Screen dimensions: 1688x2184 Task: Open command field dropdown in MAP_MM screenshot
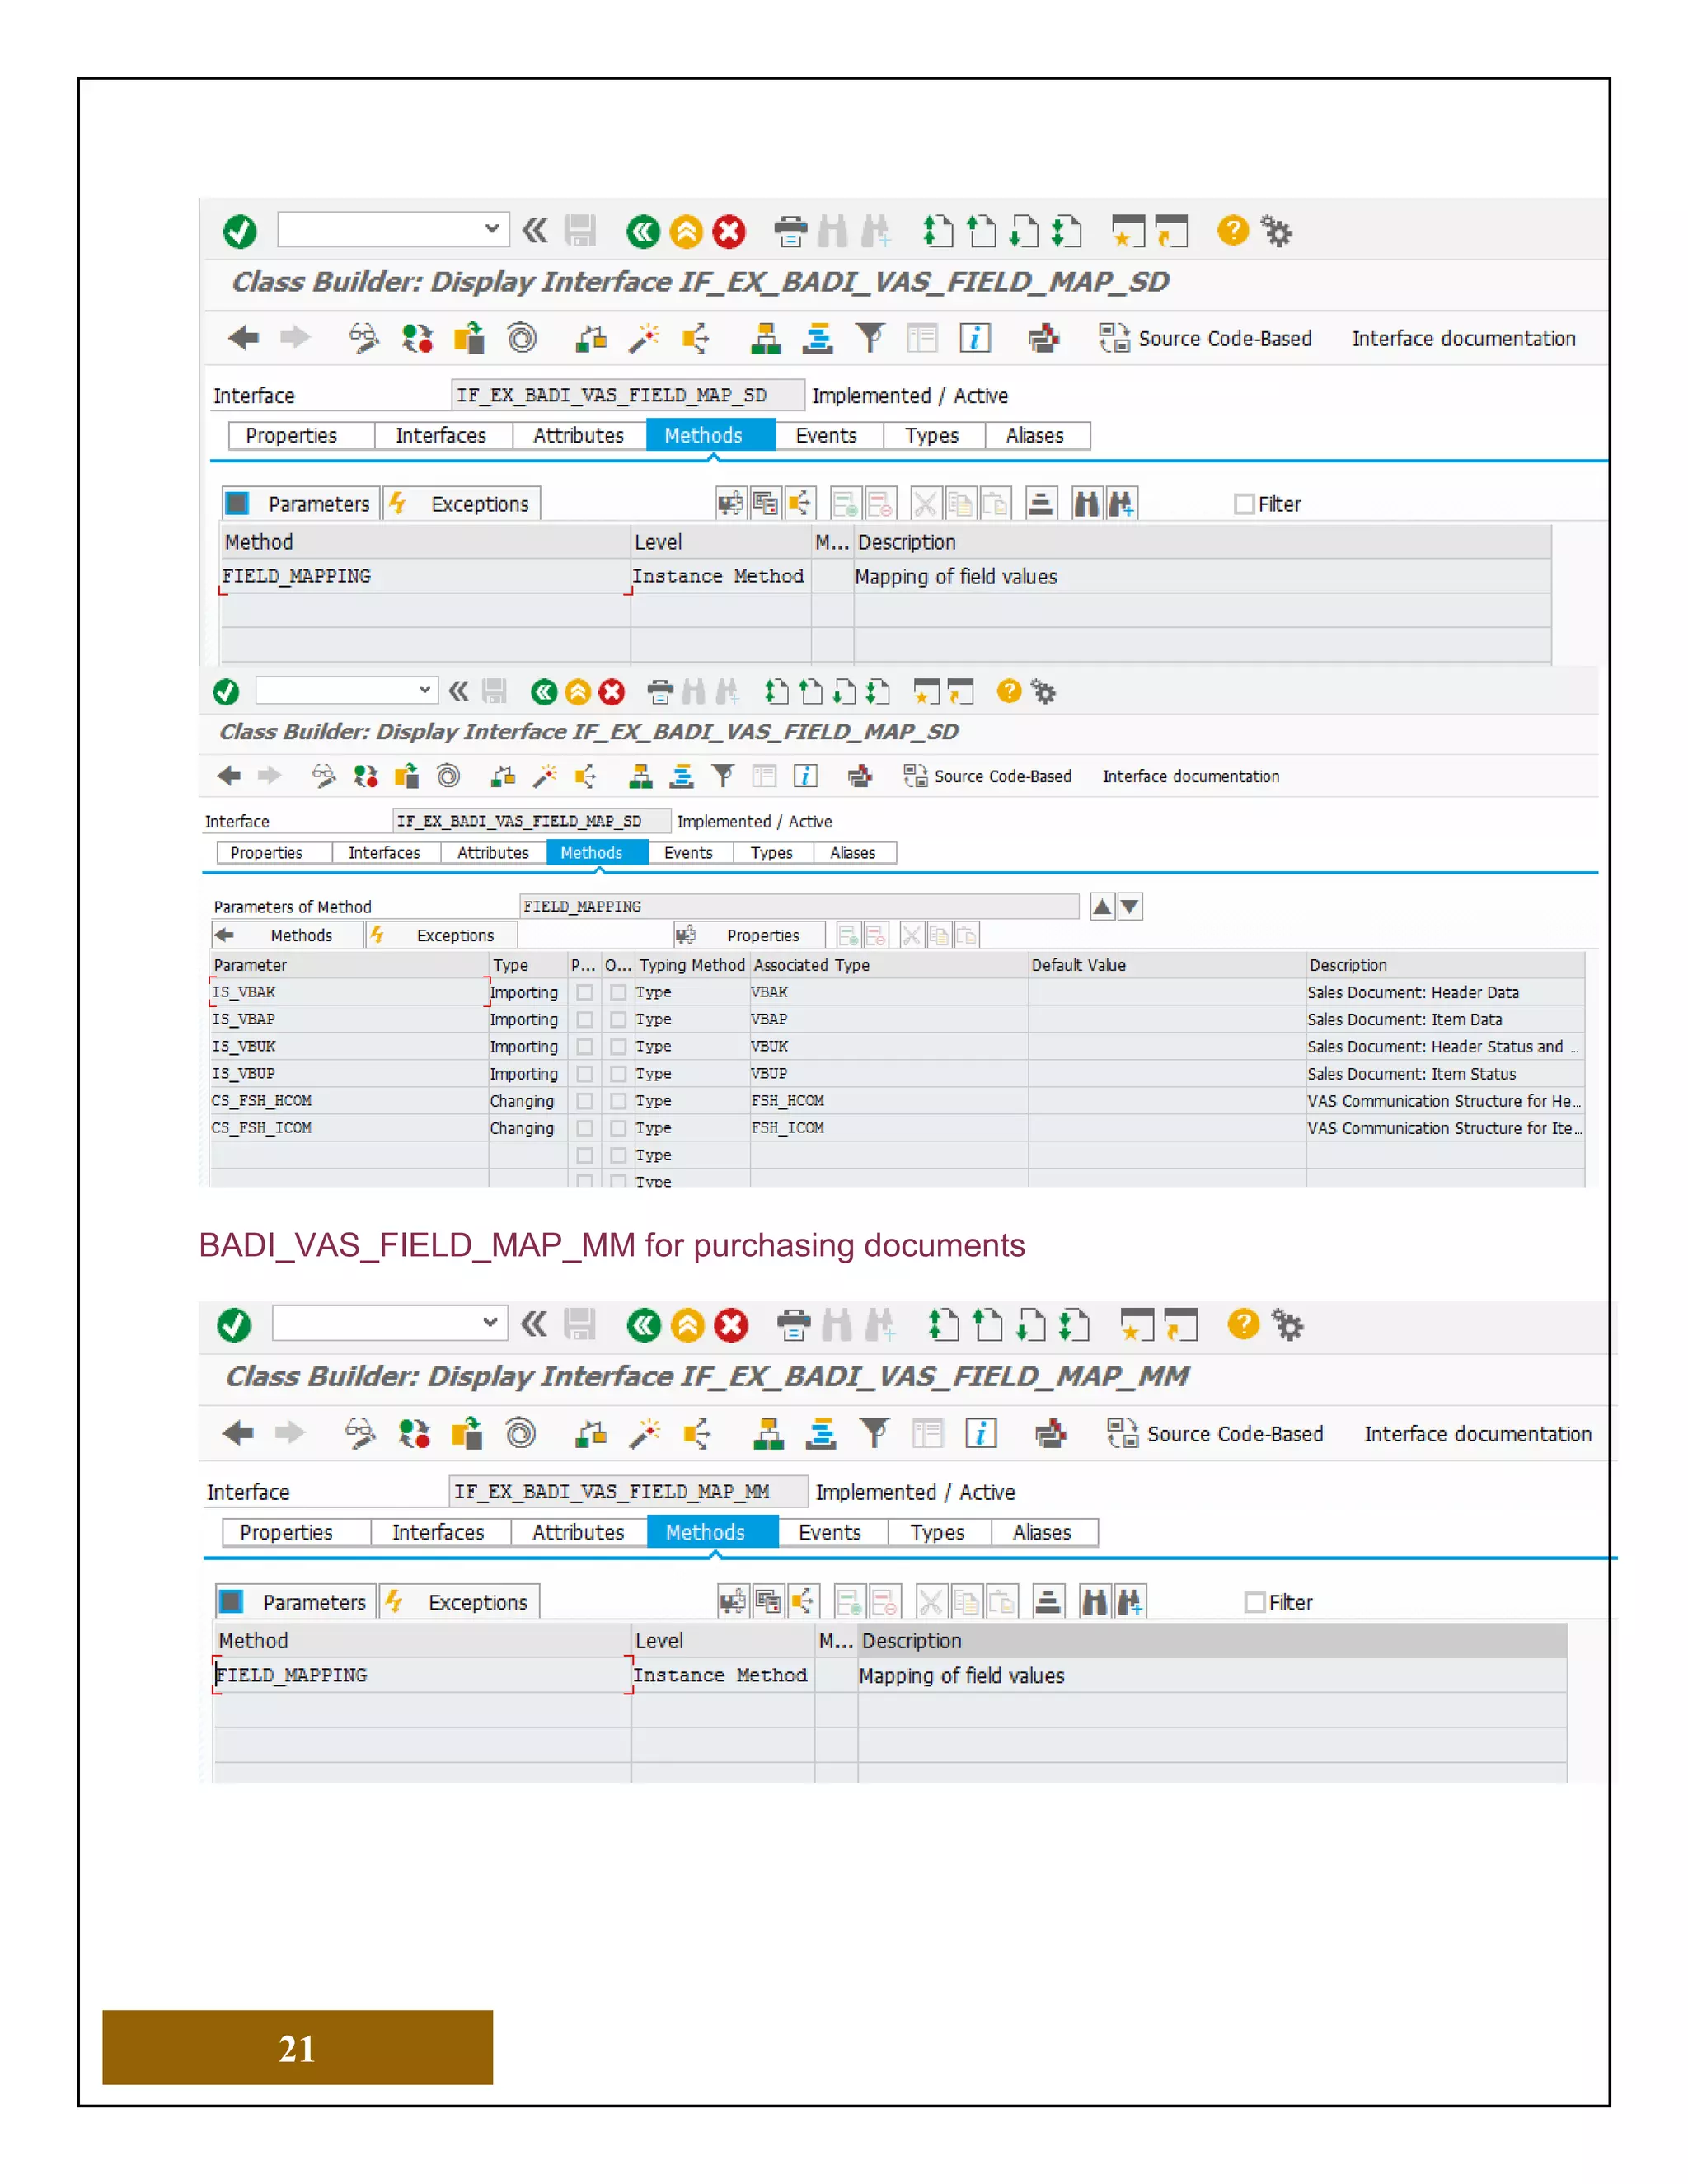pos(490,1322)
